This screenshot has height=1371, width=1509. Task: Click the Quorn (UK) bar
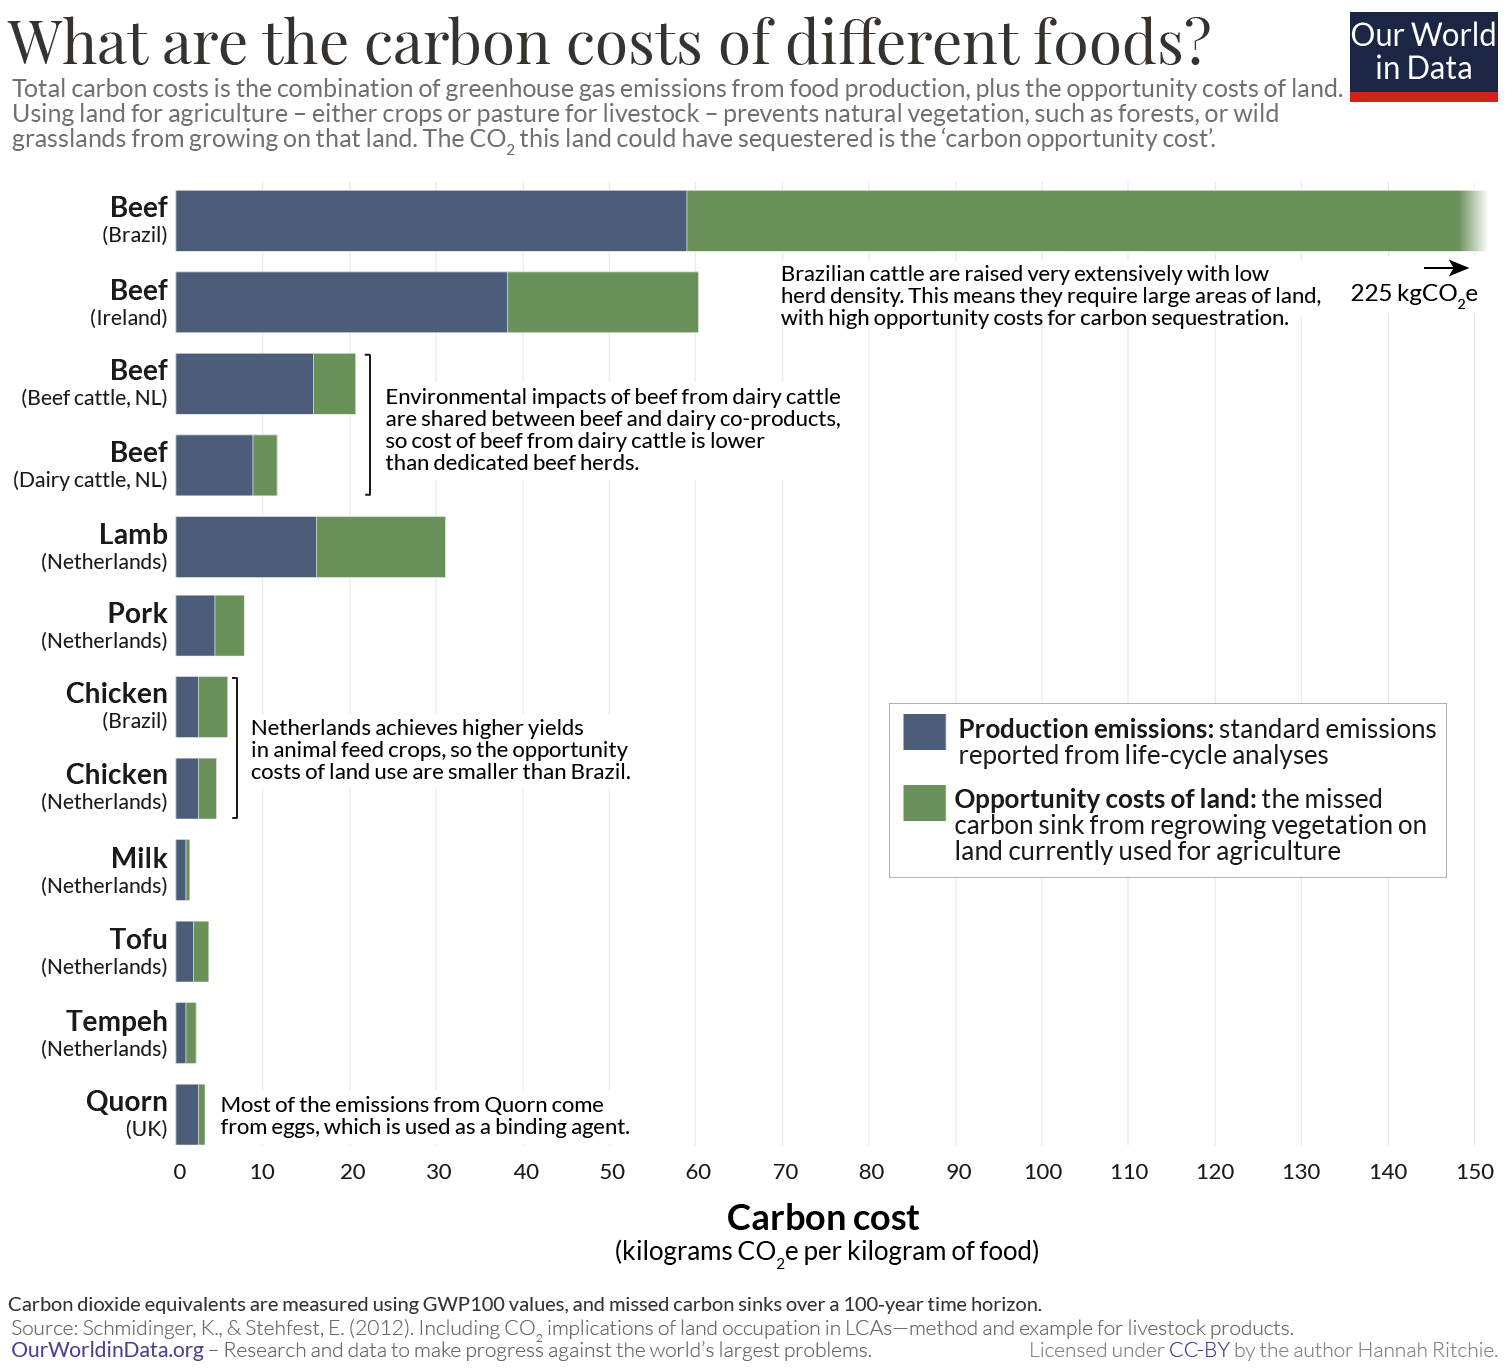click(x=187, y=1114)
